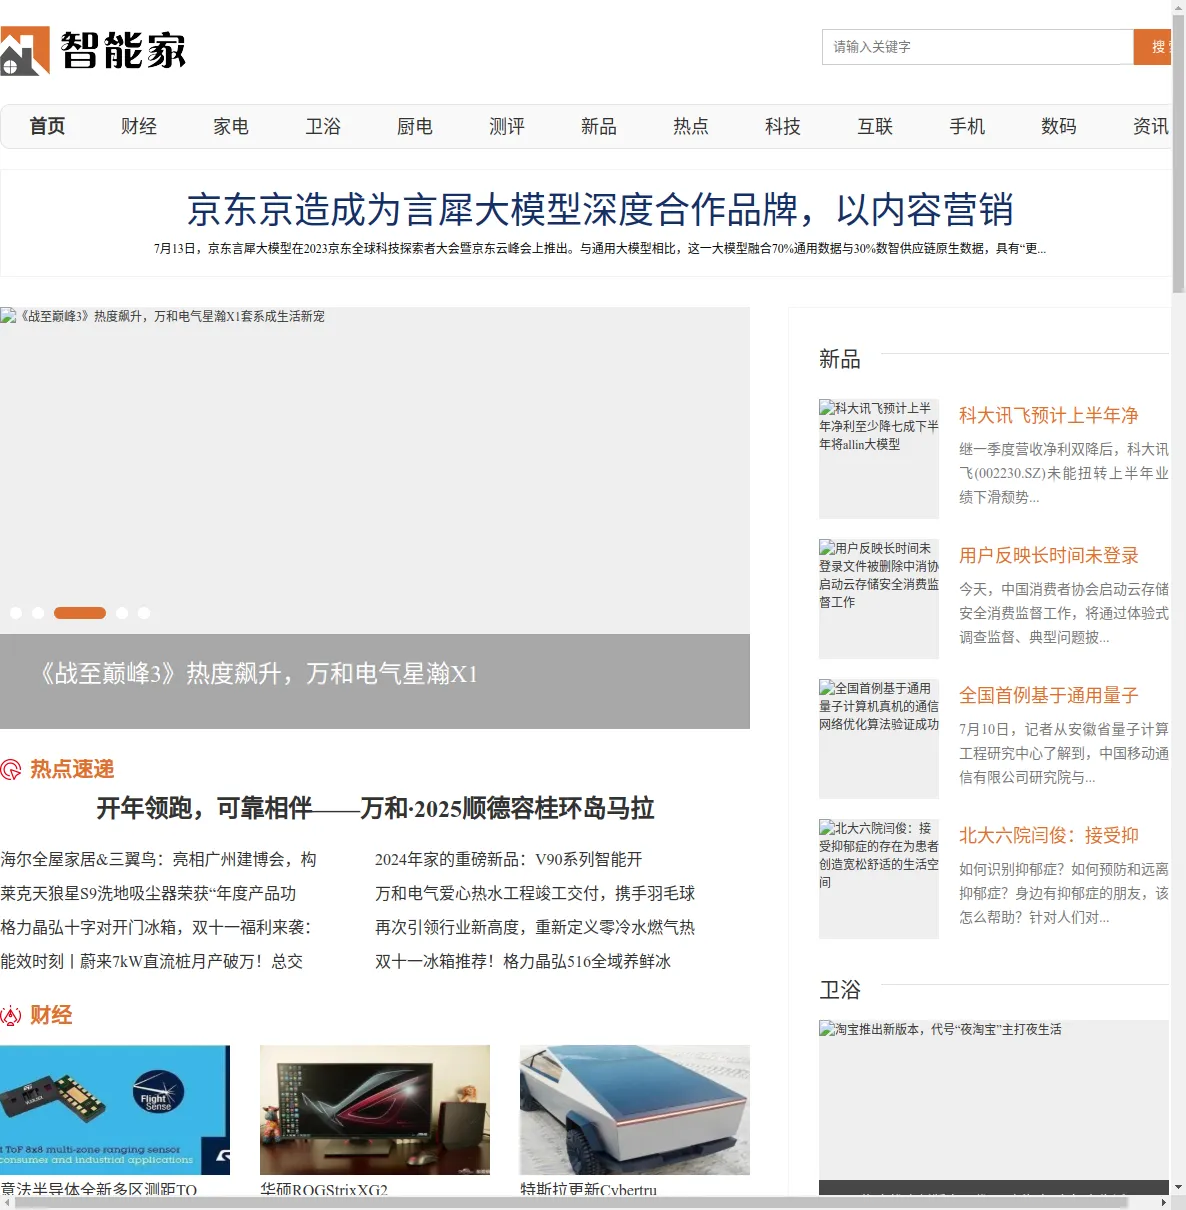The image size is (1186, 1210).
Task: Open the ROG Strix monitor thumbnail
Action: tap(375, 1110)
